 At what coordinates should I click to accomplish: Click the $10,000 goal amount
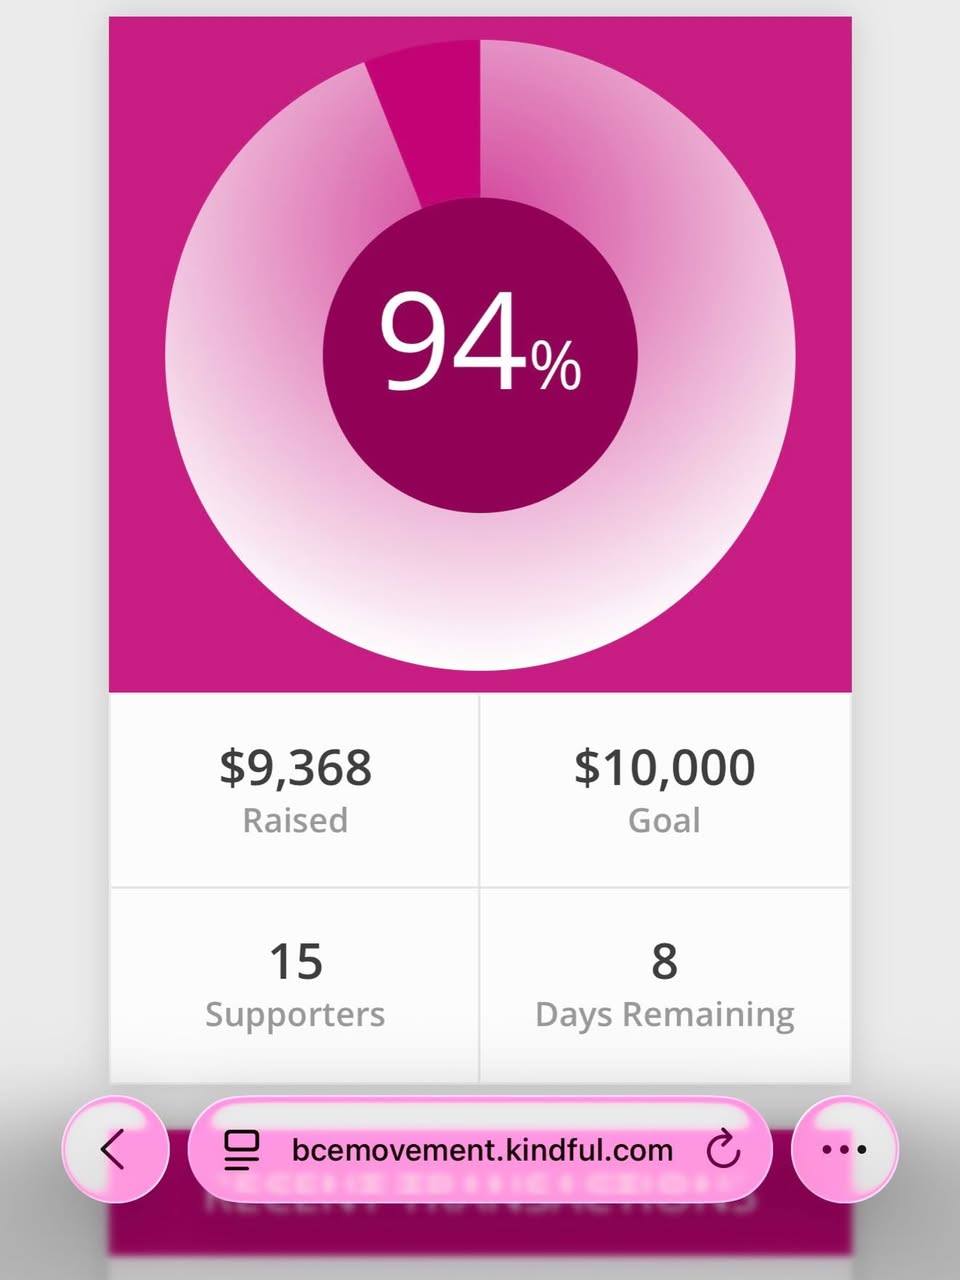point(664,767)
